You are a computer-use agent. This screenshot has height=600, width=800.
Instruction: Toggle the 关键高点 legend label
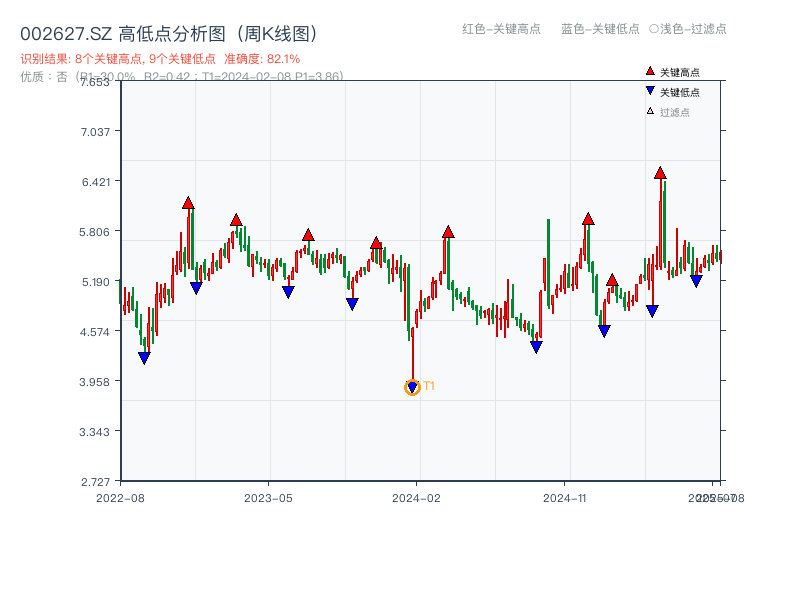[680, 72]
